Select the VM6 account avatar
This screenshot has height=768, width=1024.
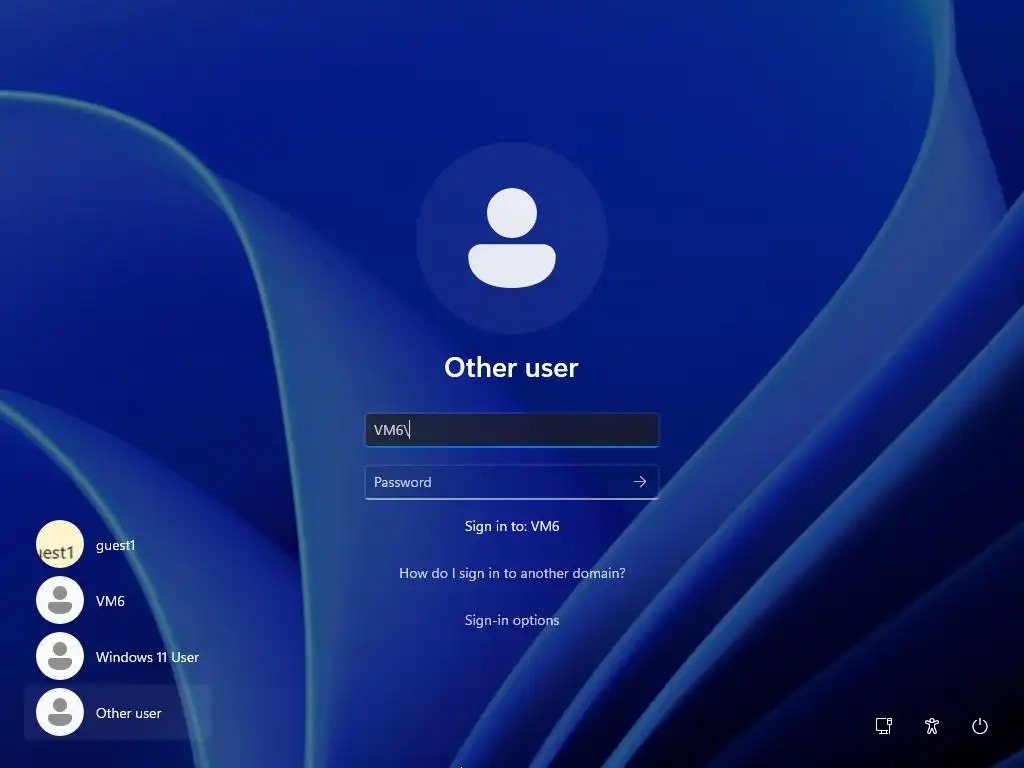coord(59,600)
